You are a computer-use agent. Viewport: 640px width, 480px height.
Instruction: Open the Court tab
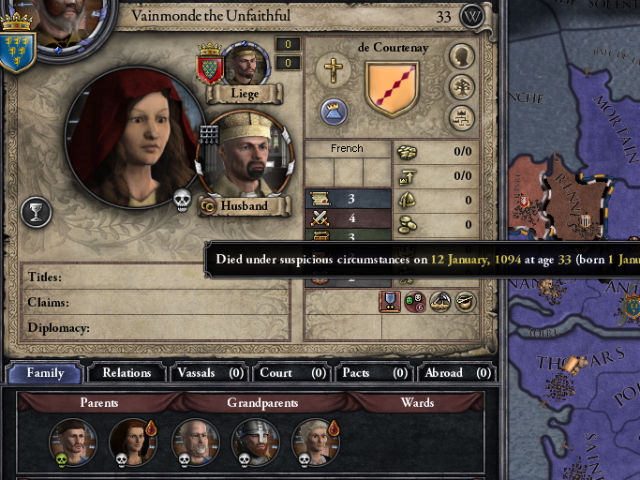point(292,373)
